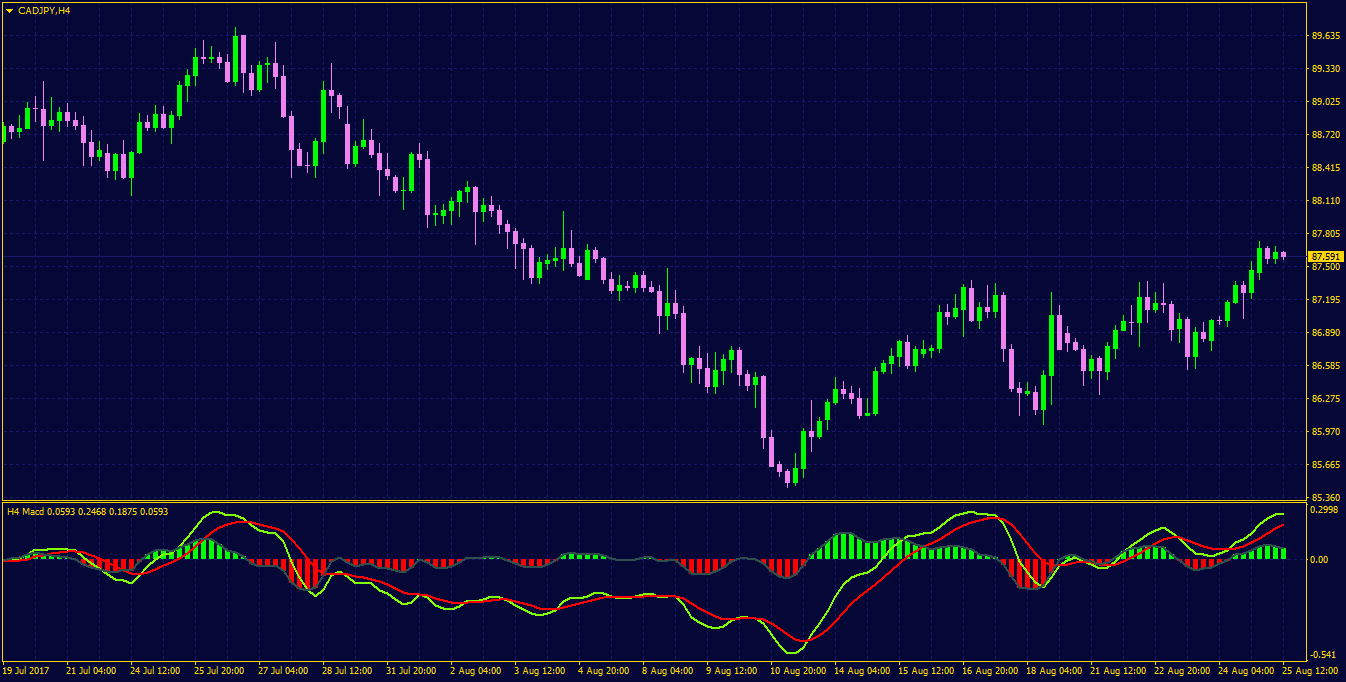Click the 25 Jul 20:00 time label
This screenshot has height=682, width=1346.
click(219, 672)
